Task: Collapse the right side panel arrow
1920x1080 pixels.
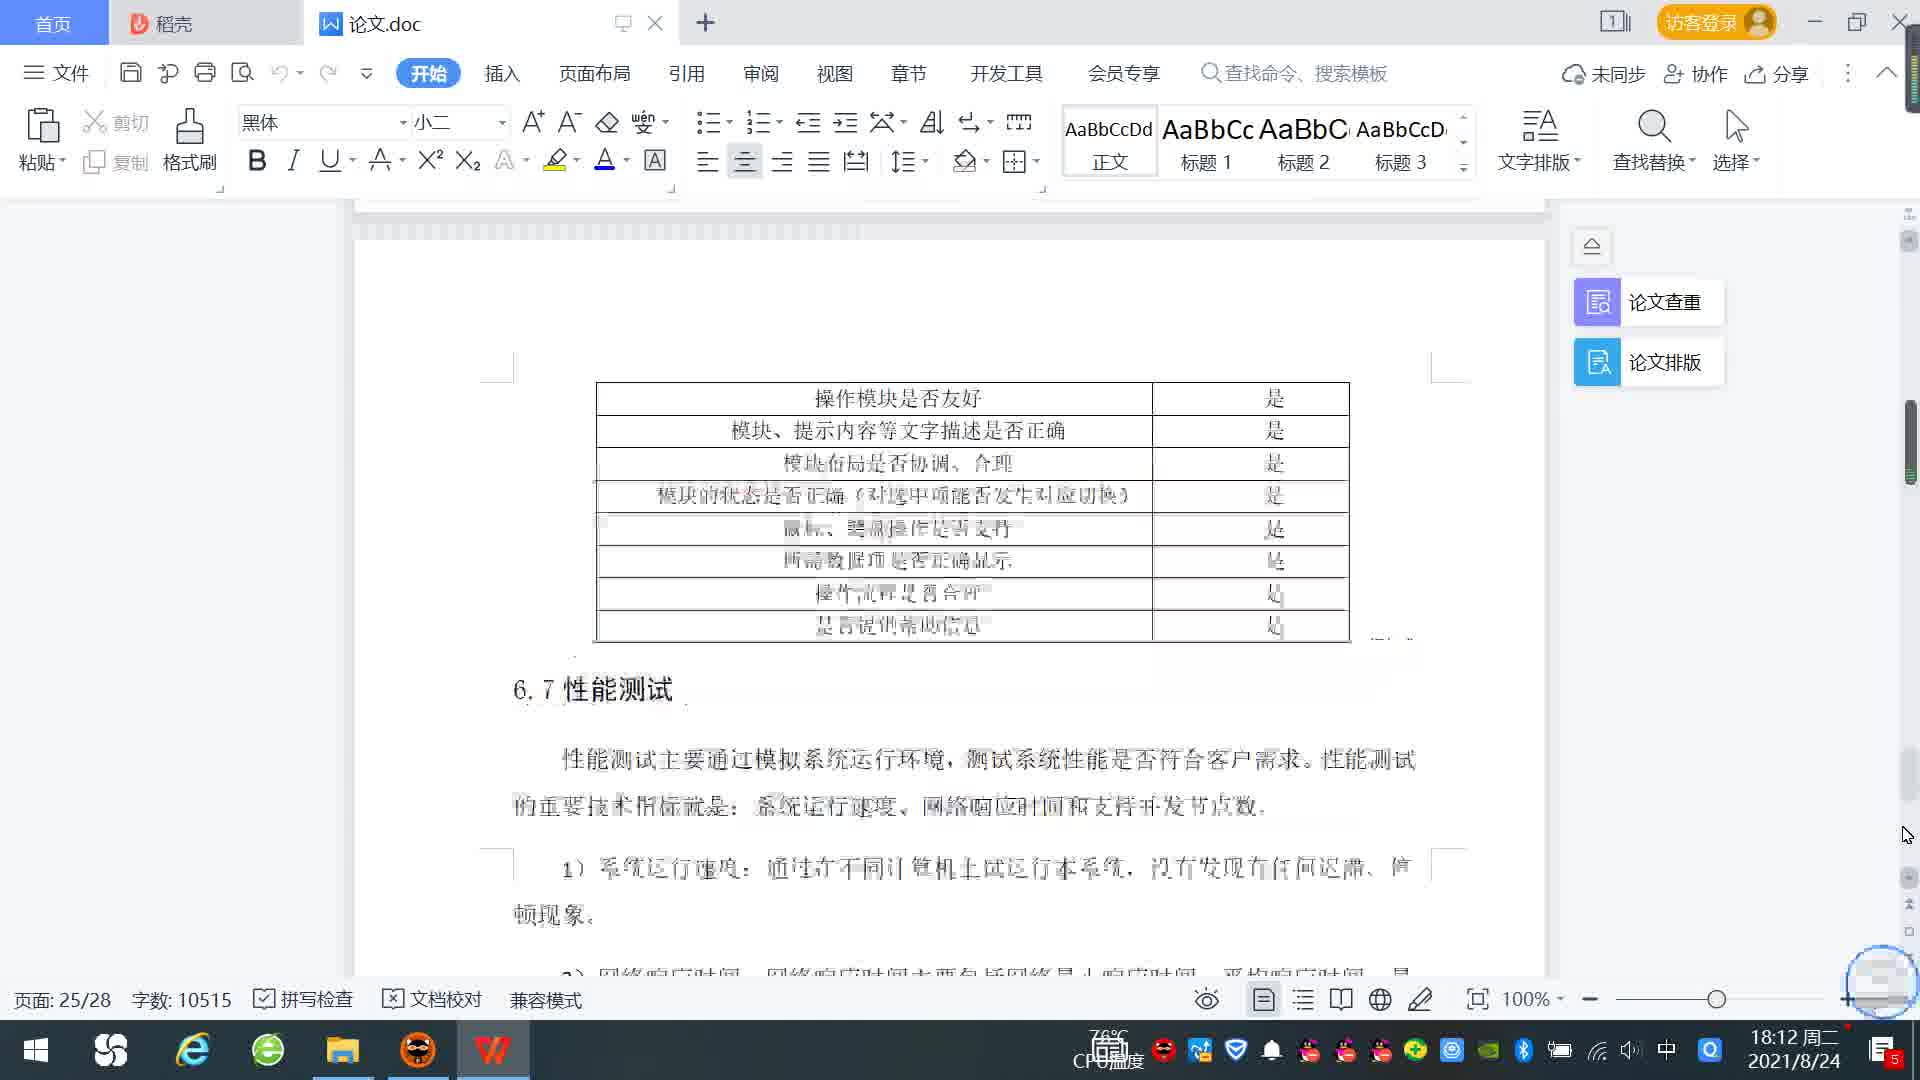Action: click(x=1592, y=246)
